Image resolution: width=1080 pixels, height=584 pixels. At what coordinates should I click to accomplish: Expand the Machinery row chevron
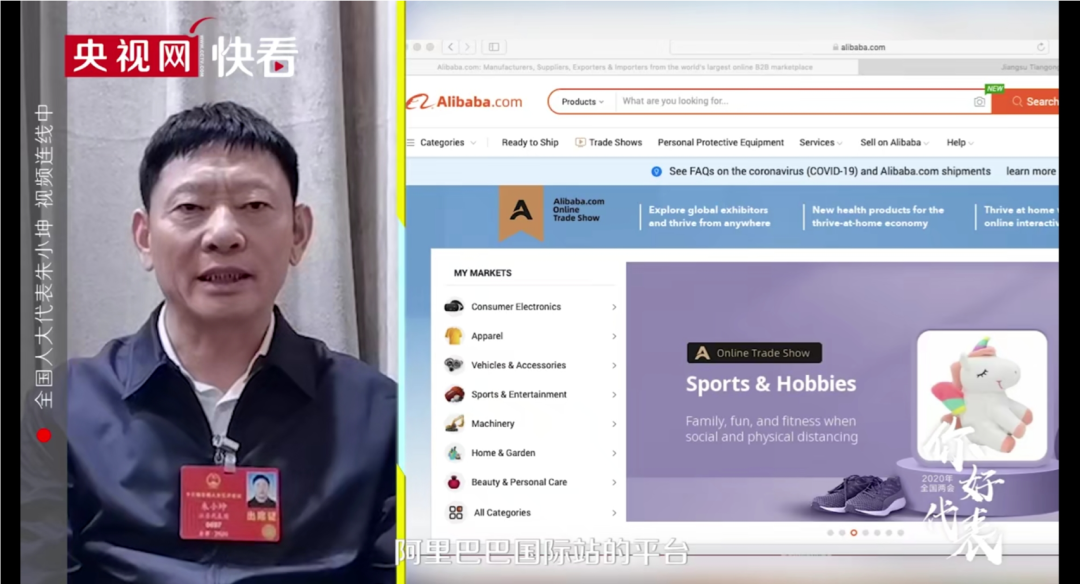pyautogui.click(x=614, y=424)
